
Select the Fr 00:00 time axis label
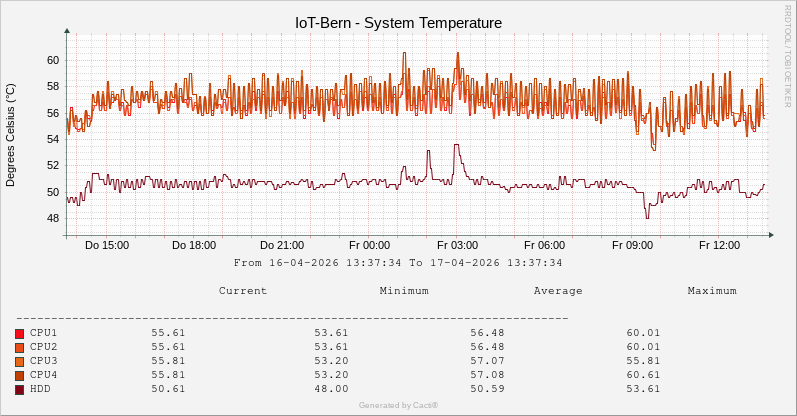pos(369,245)
